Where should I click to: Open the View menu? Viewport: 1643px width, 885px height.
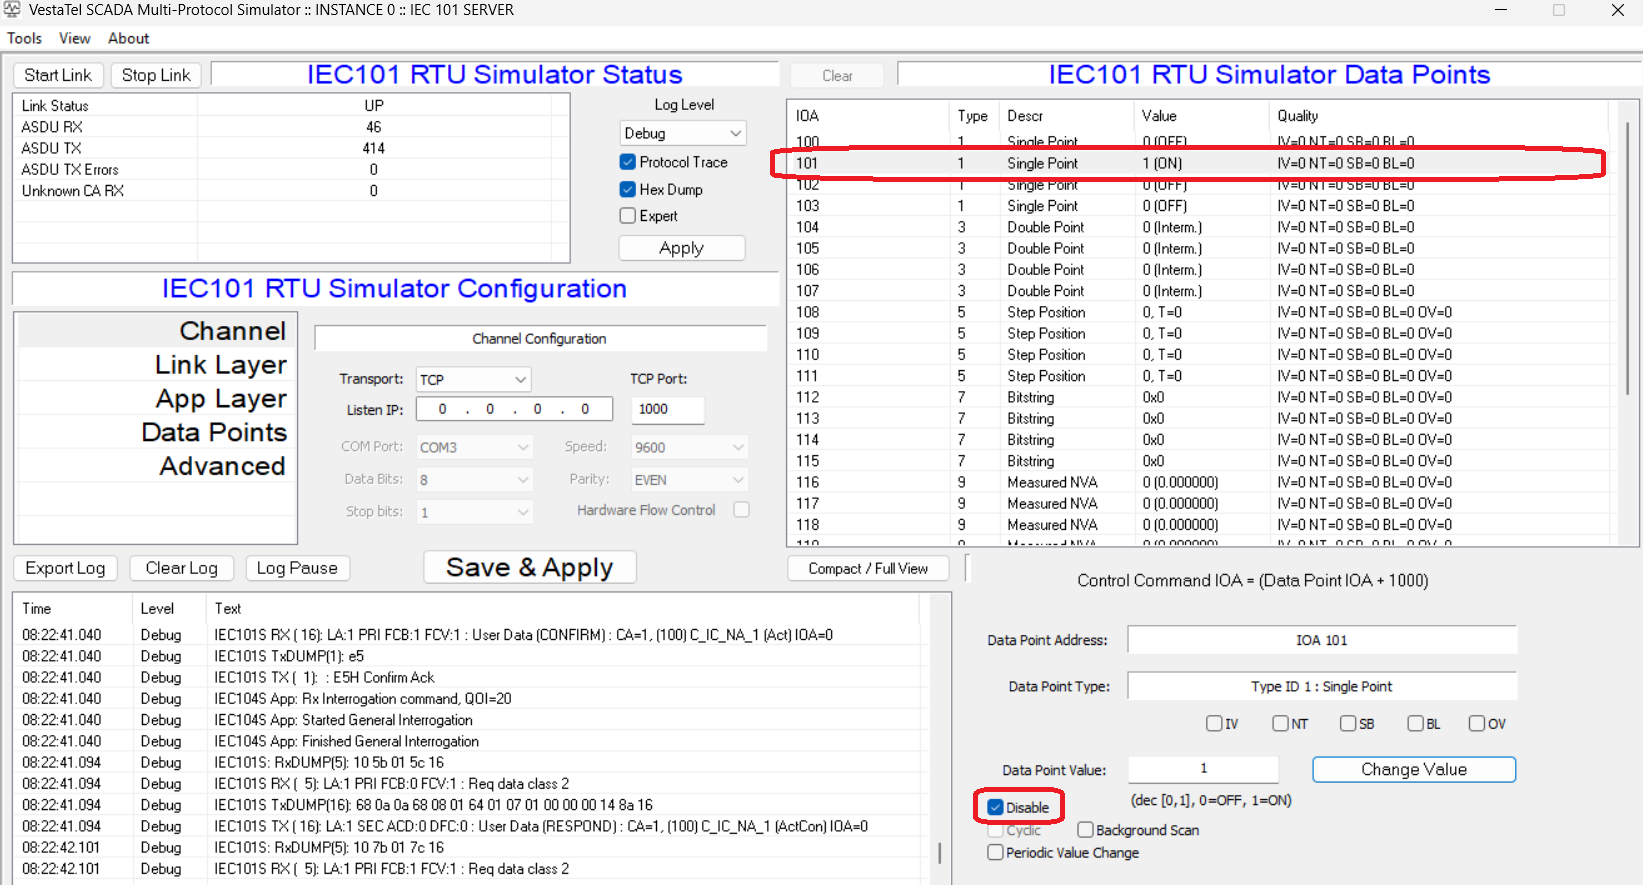(x=74, y=38)
